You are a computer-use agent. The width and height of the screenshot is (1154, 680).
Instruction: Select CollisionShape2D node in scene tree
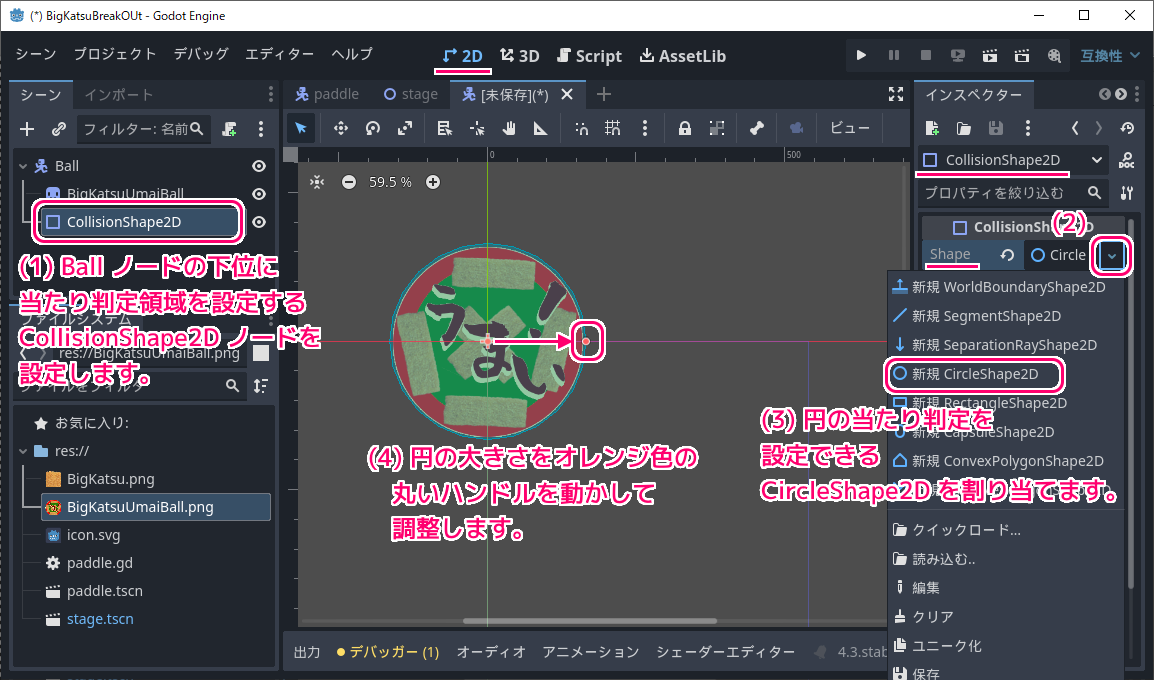138,222
